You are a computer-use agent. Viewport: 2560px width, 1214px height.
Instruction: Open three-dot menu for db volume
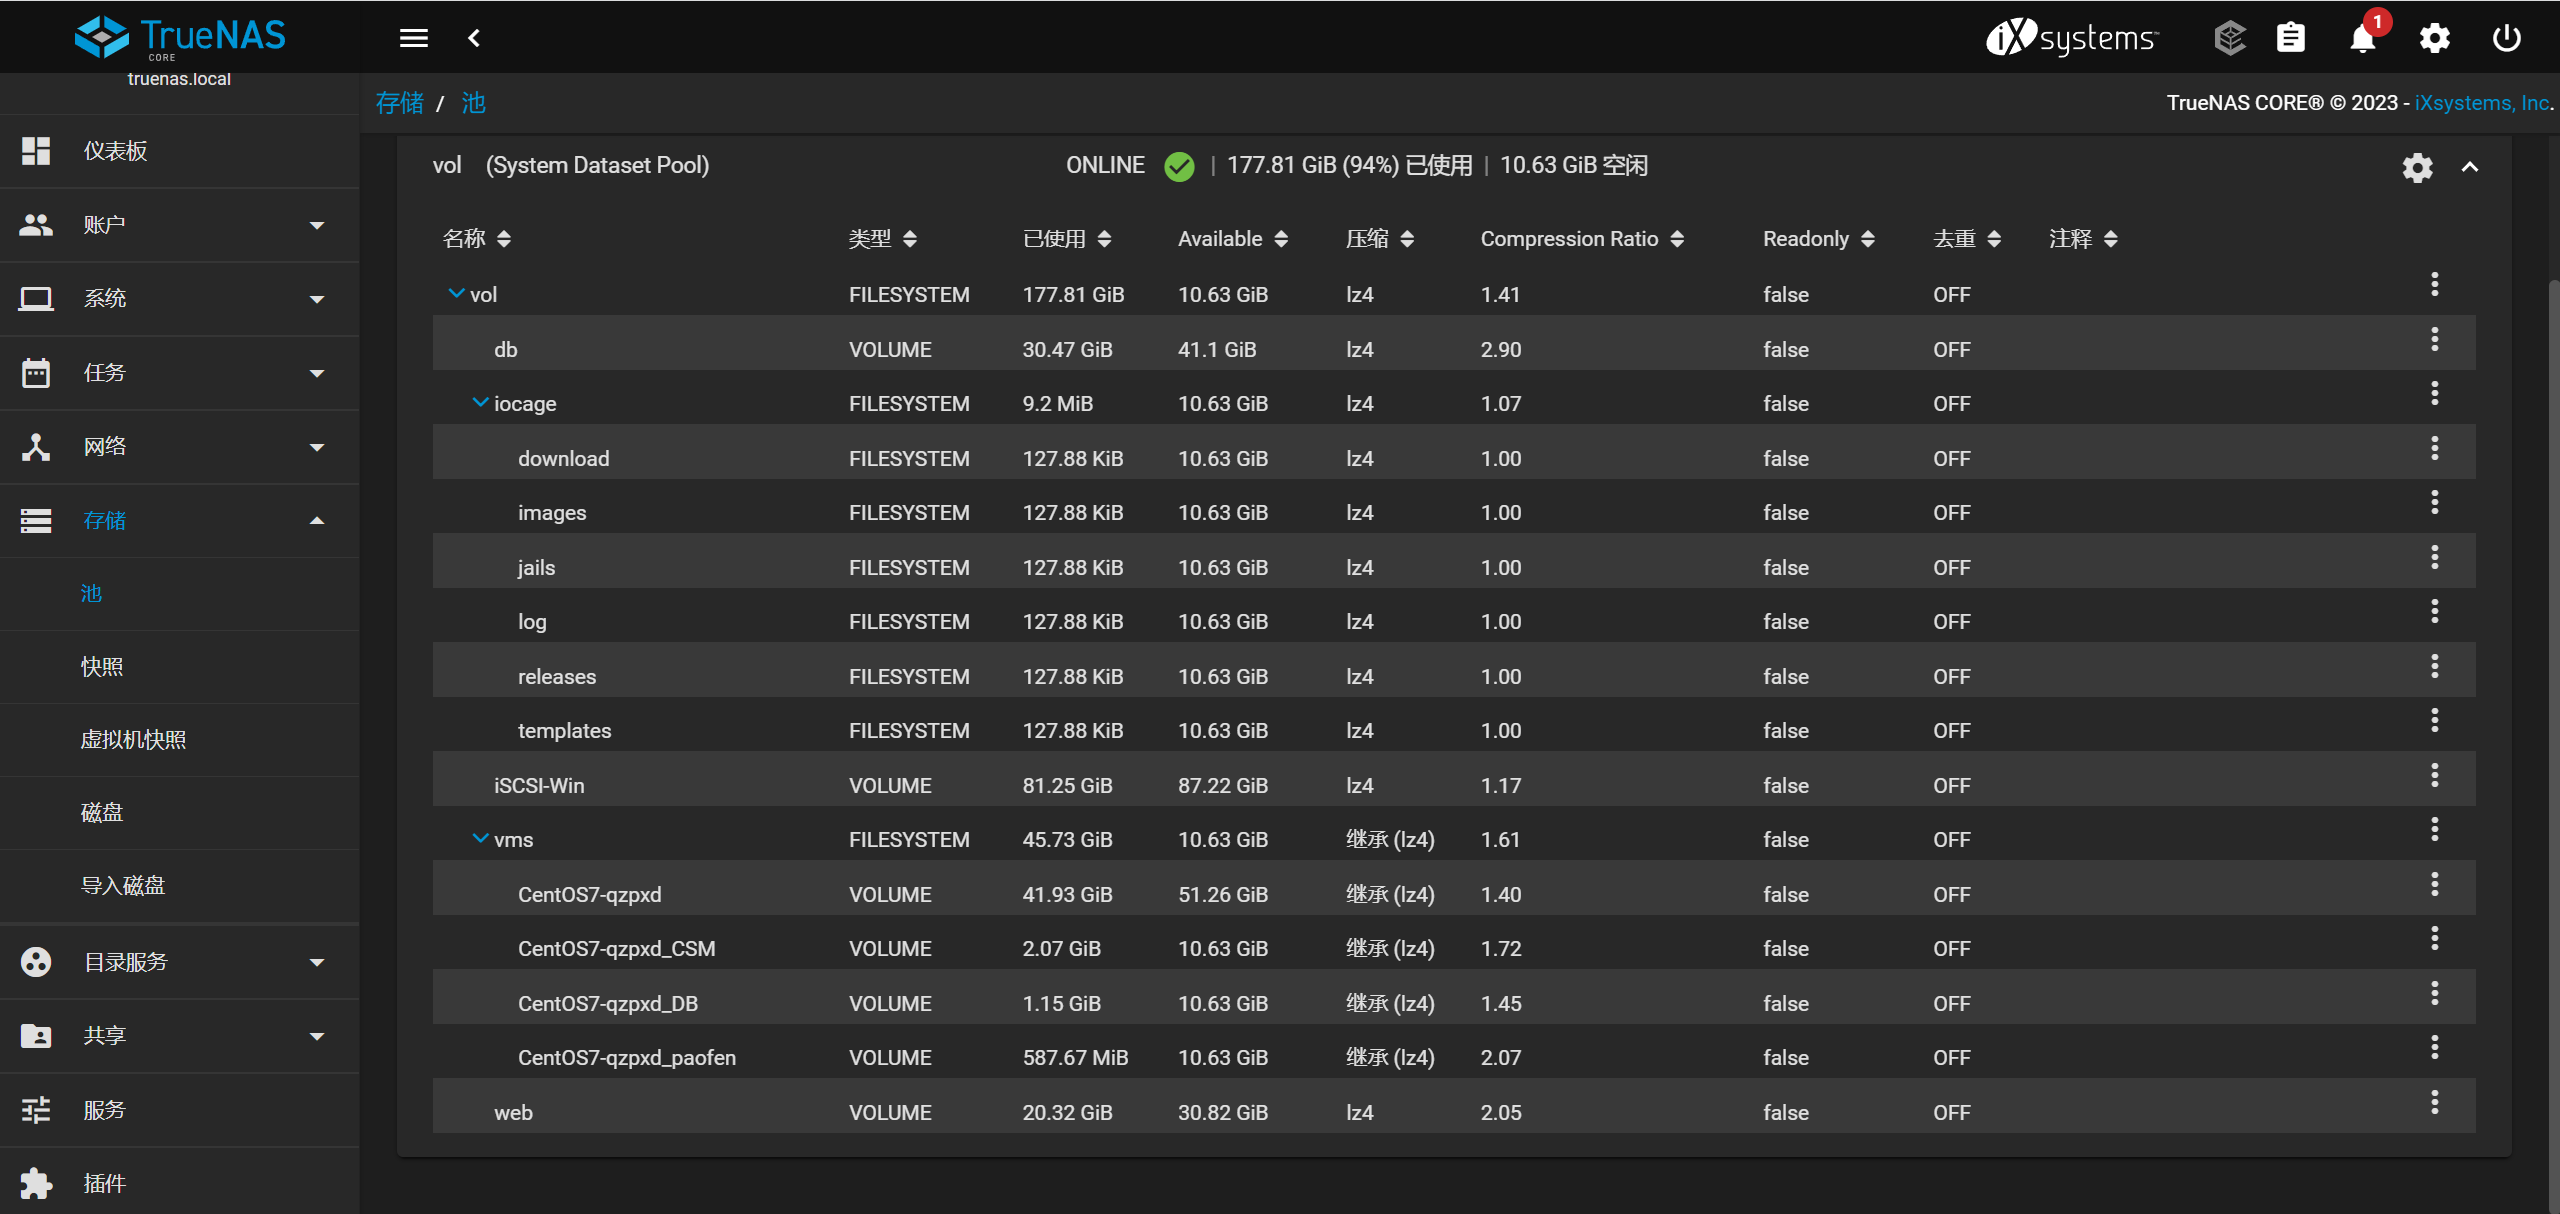click(2434, 340)
